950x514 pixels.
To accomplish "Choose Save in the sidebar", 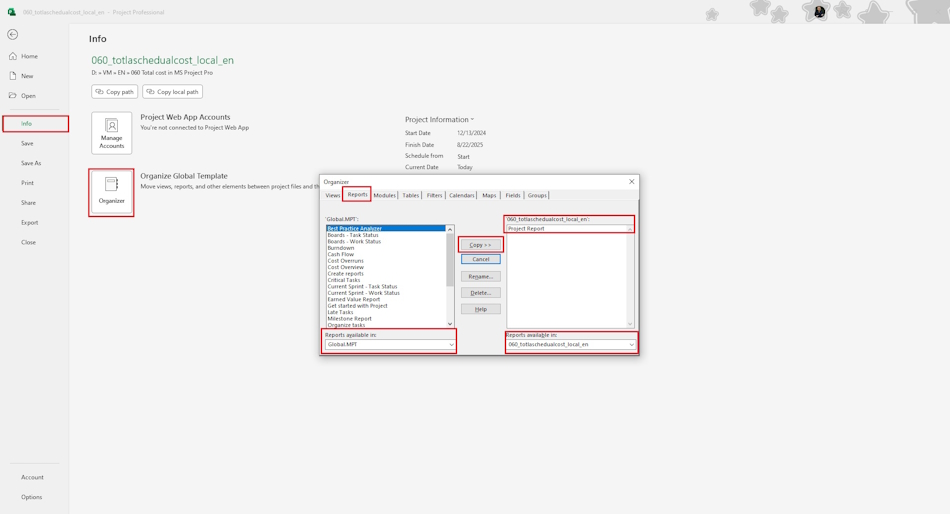I will click(x=27, y=144).
